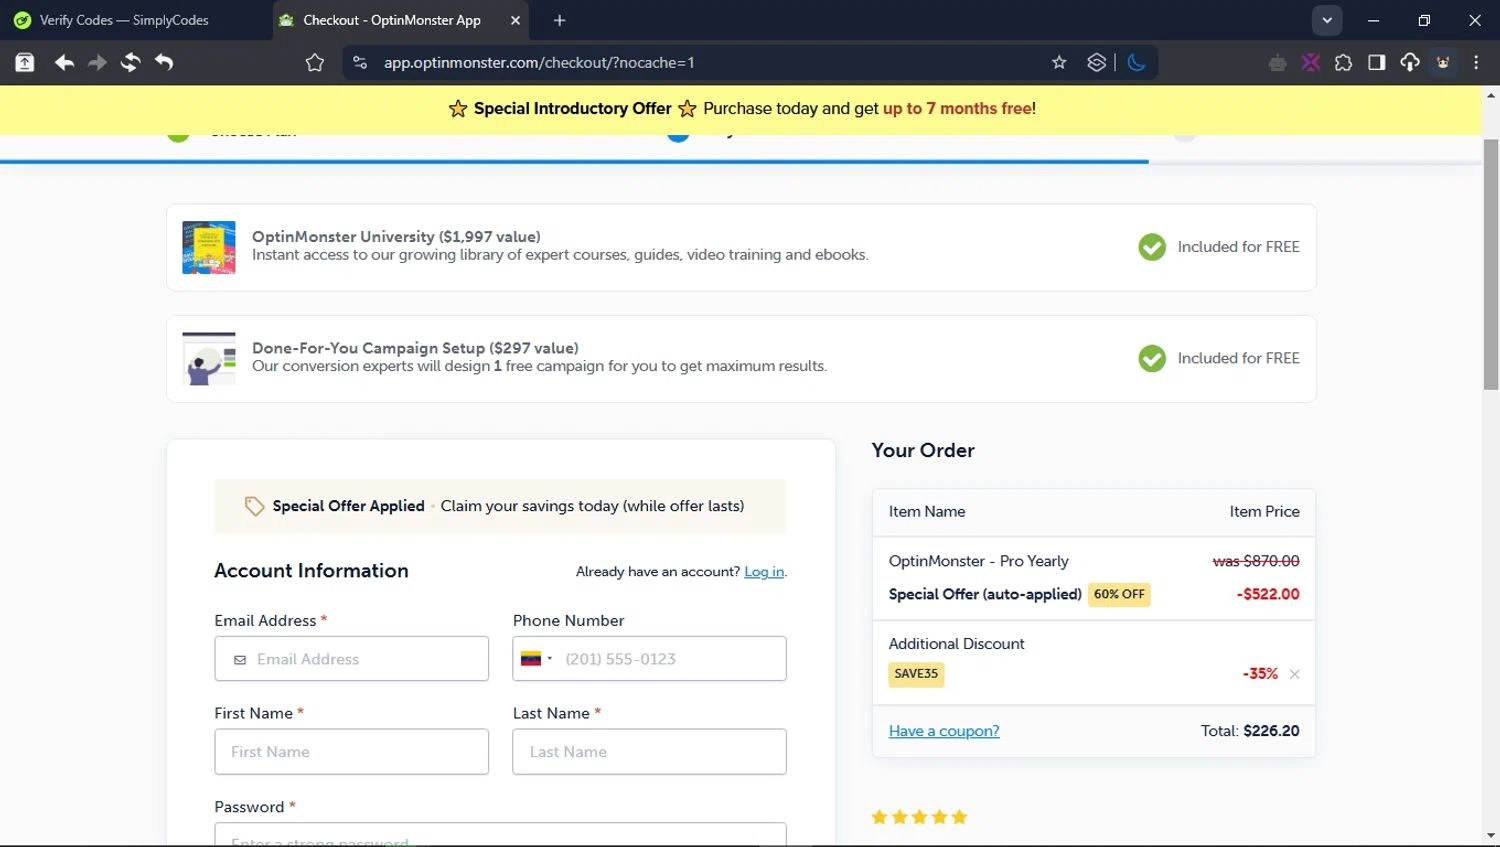Viewport: 1500px width, 847px height.
Task: Click the Your Order heading
Action: coord(923,450)
